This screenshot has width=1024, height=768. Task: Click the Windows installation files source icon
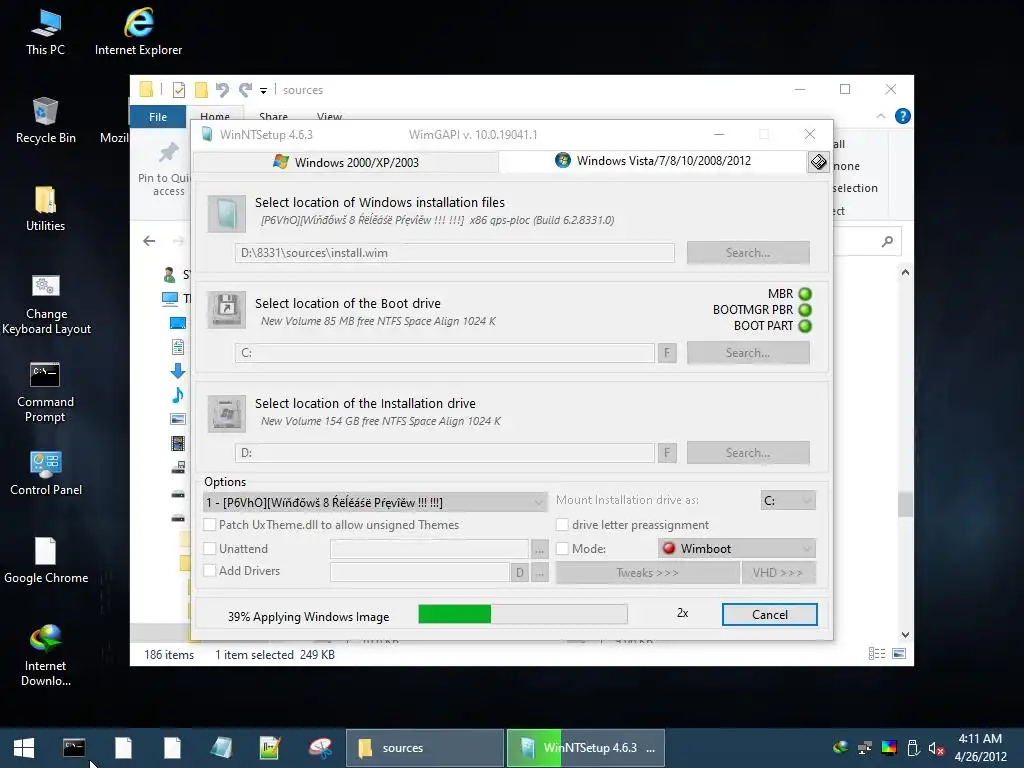(x=227, y=214)
